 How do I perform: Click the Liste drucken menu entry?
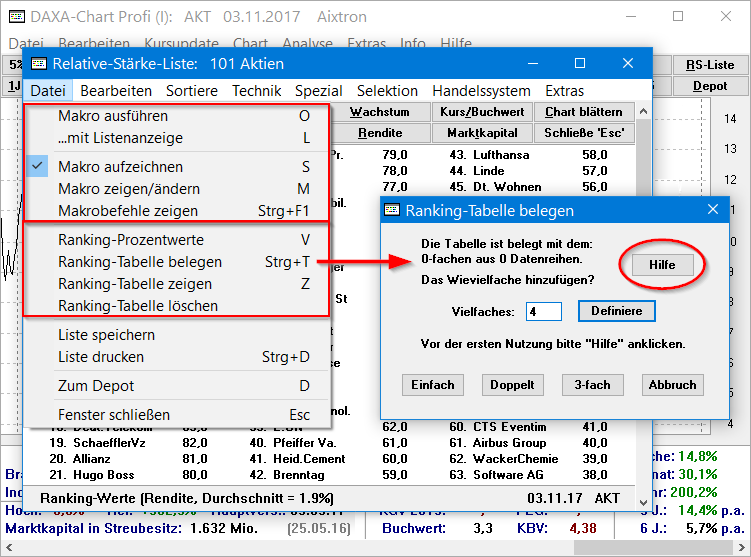coord(101,357)
